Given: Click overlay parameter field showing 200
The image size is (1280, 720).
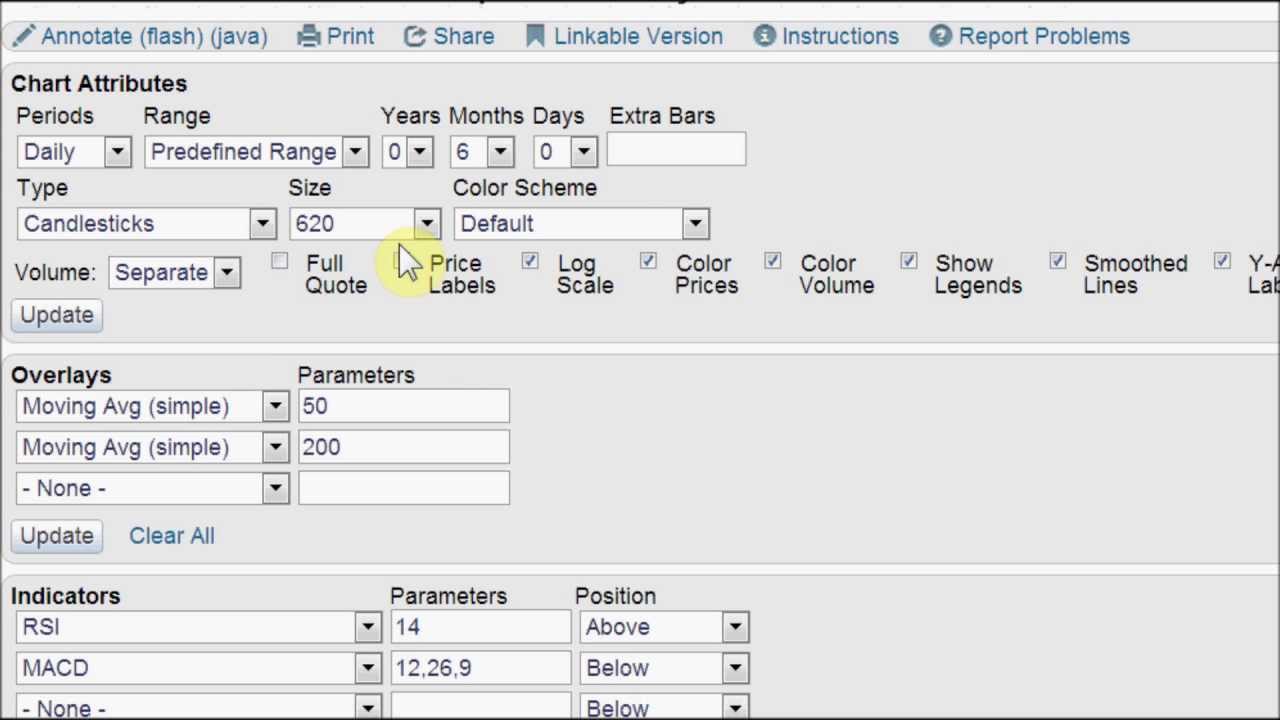Looking at the screenshot, I should coord(404,447).
